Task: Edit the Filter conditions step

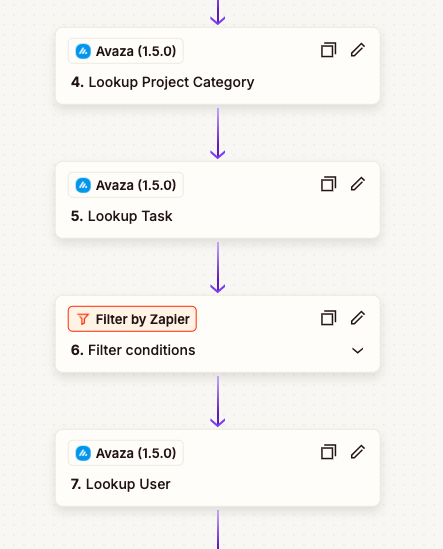Action: 358,318
